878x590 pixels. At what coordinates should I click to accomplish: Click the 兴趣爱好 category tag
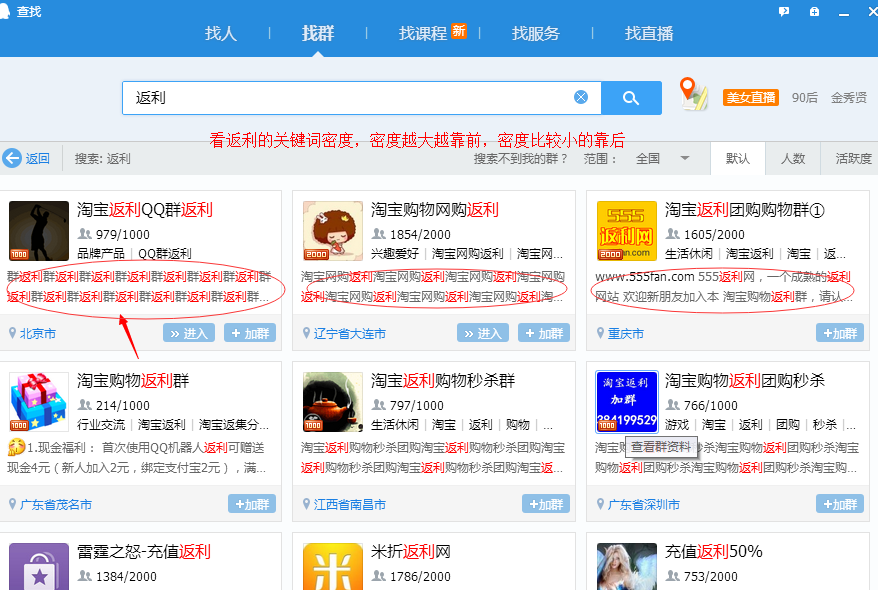[x=395, y=254]
